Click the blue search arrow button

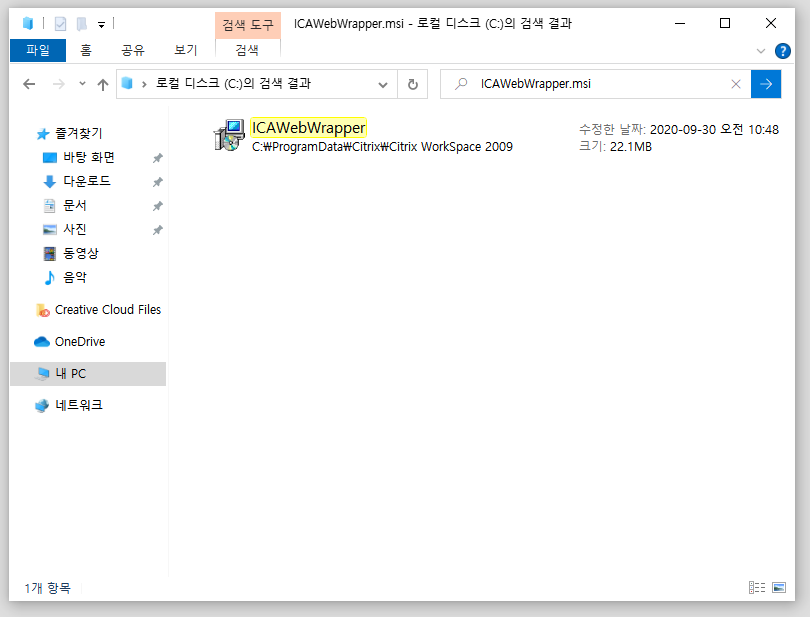(x=766, y=84)
